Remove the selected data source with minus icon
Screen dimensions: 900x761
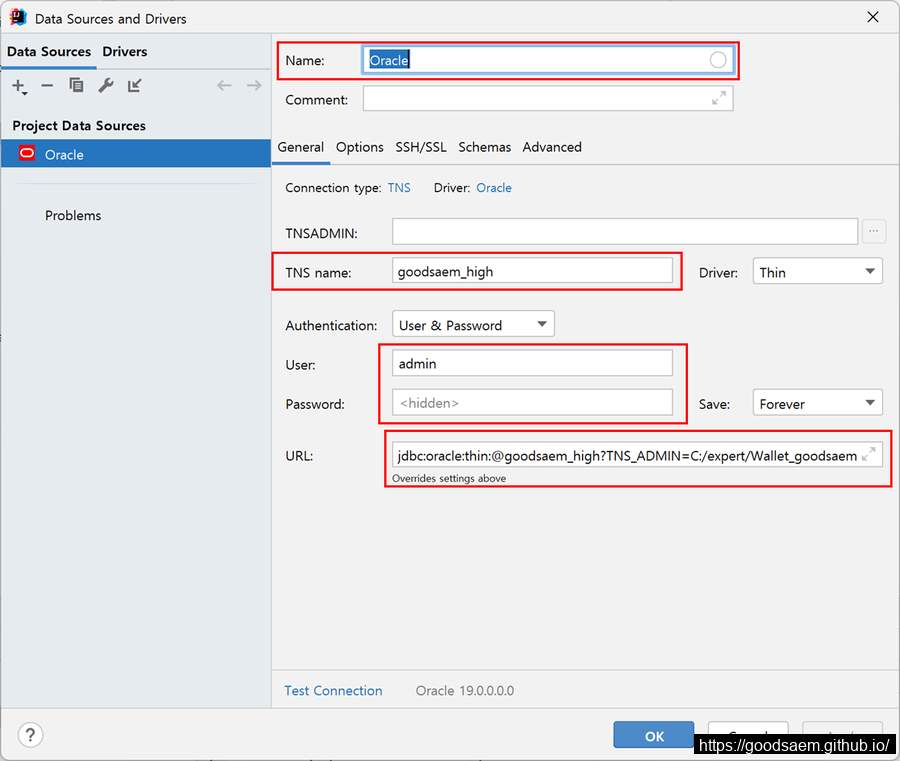tap(47, 86)
